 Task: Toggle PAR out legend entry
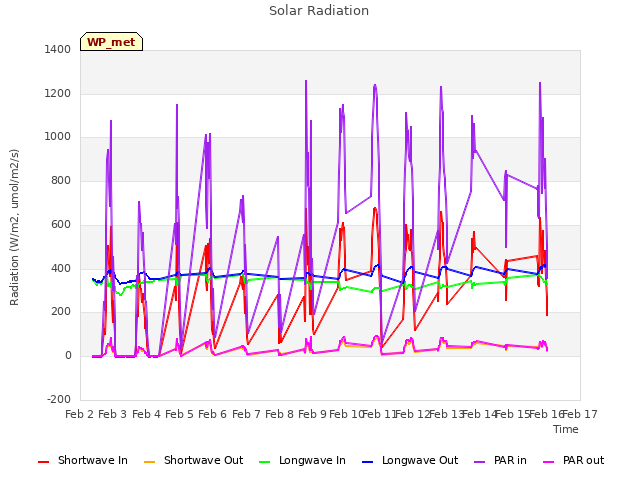tap(573, 461)
